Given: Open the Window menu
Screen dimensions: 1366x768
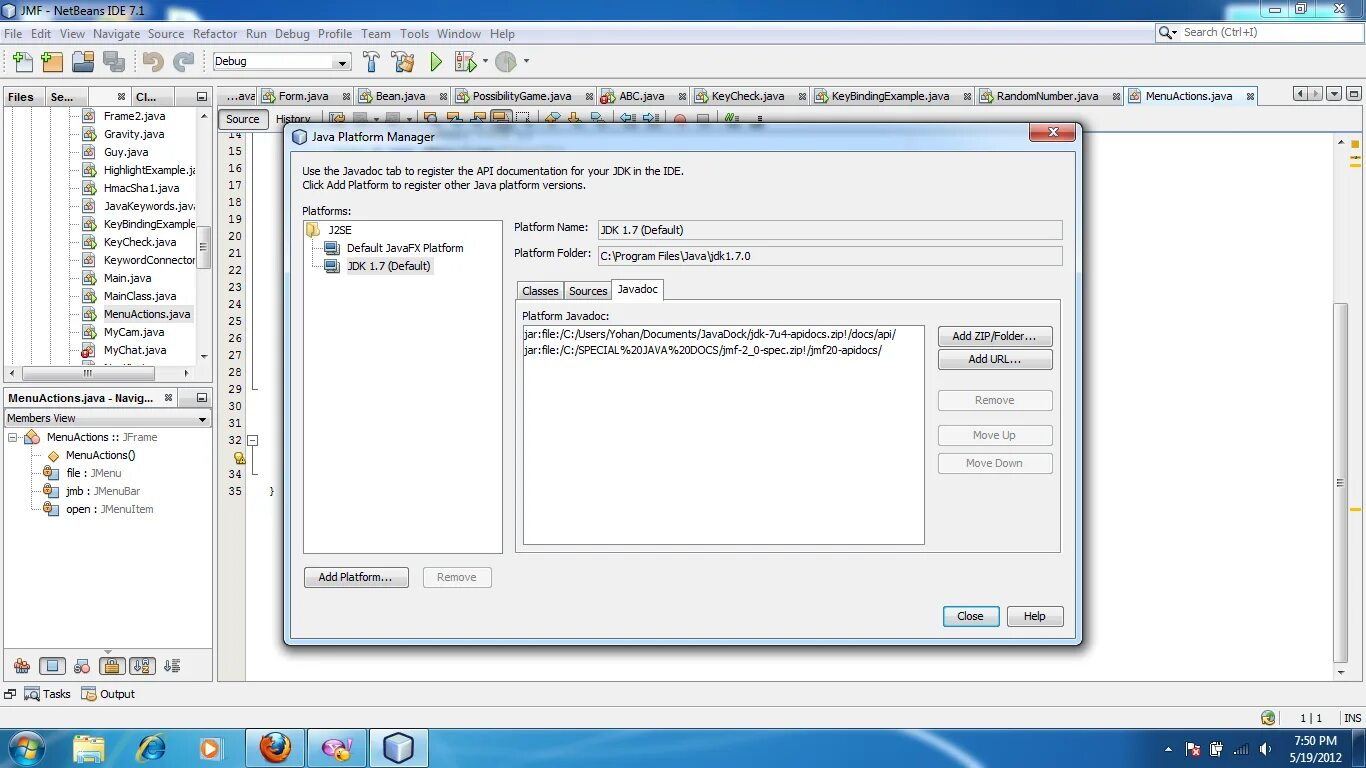Looking at the screenshot, I should [x=459, y=33].
